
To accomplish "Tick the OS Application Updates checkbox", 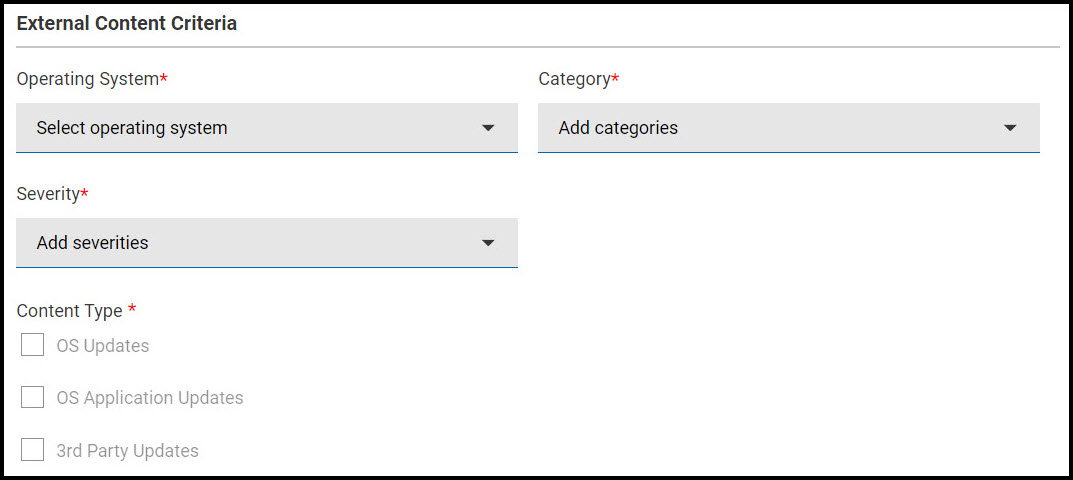I will click(x=33, y=397).
